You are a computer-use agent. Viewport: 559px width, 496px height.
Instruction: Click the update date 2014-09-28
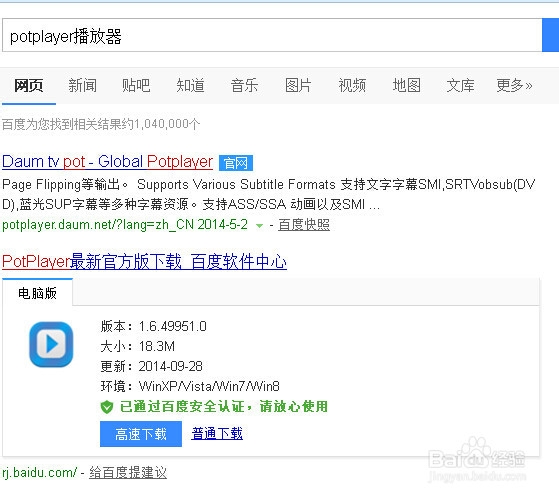click(170, 366)
